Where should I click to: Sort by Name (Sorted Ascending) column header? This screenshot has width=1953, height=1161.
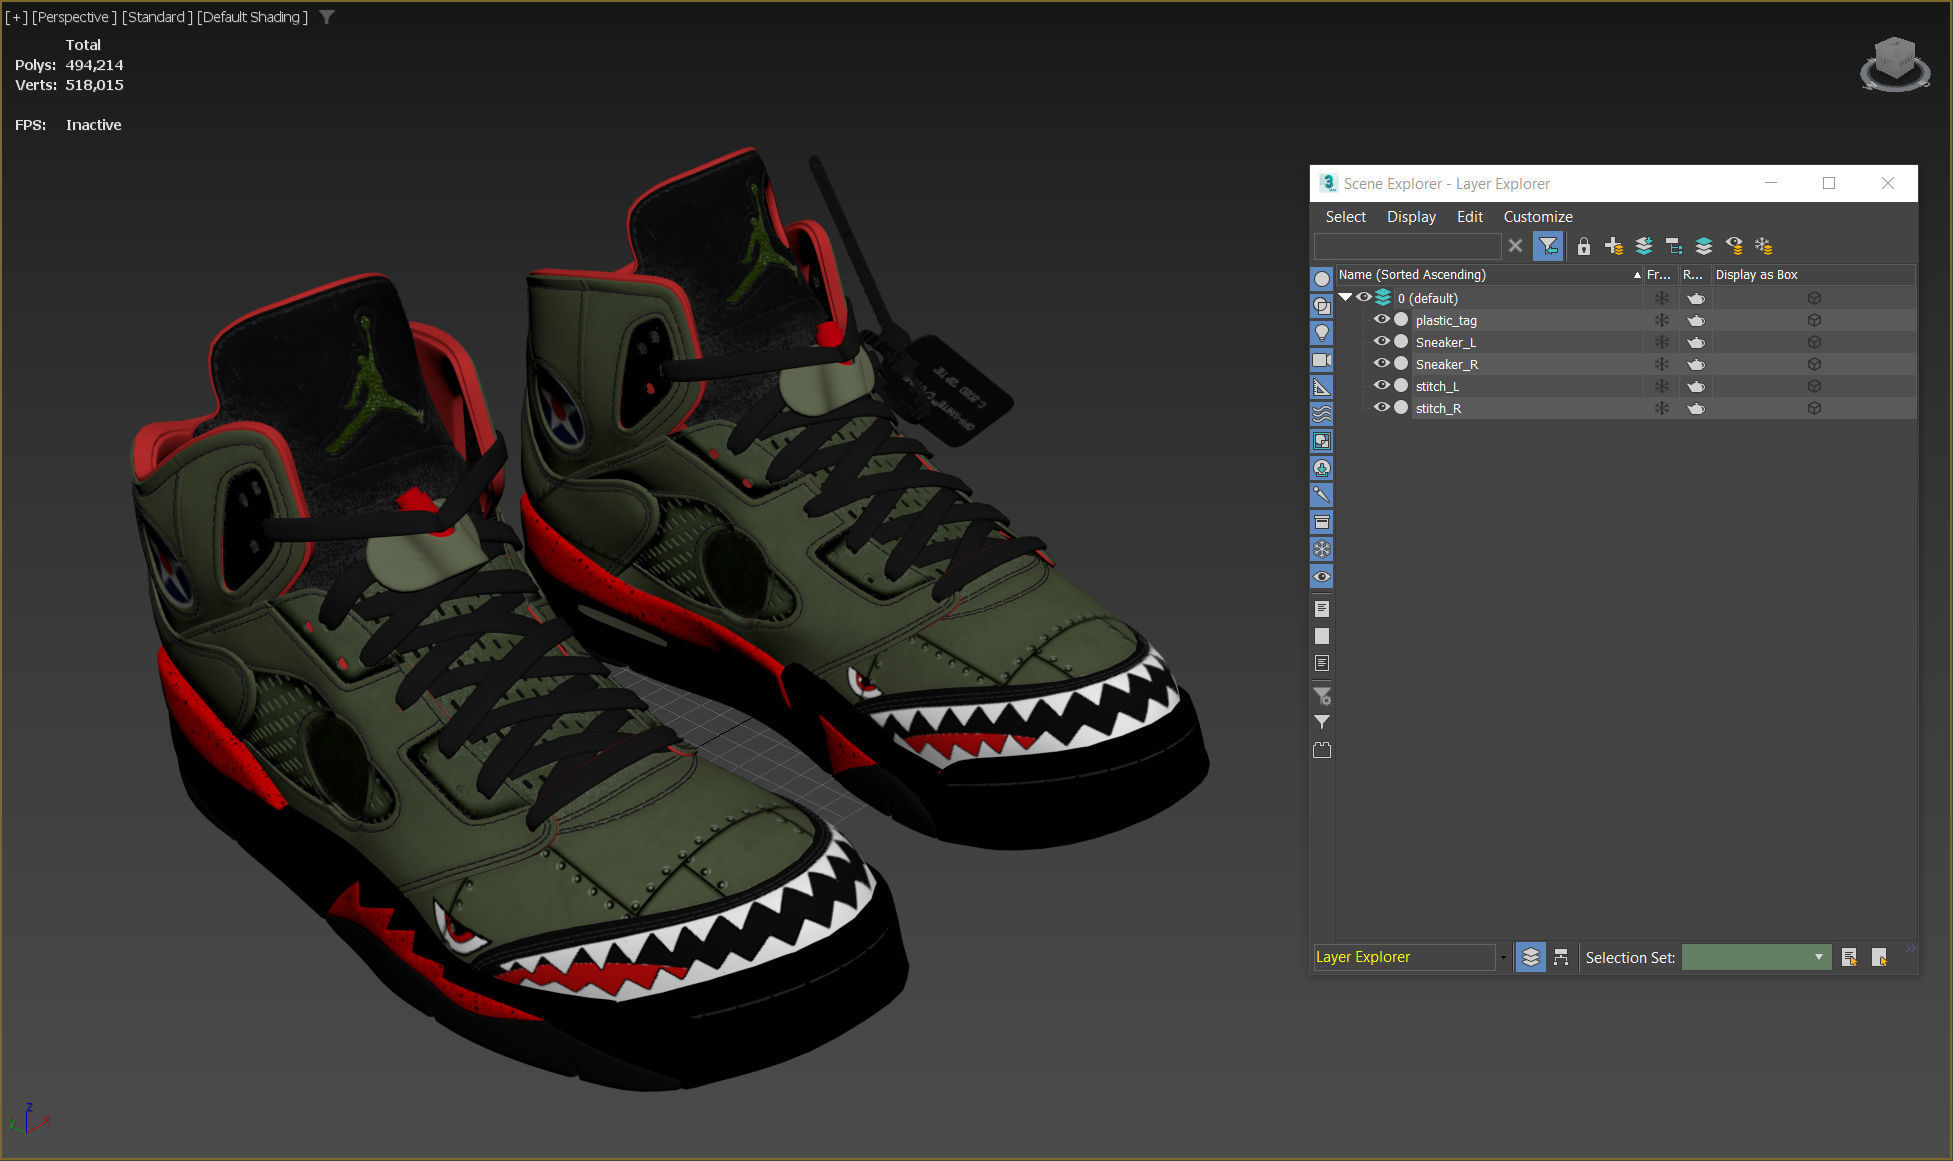pos(1489,274)
